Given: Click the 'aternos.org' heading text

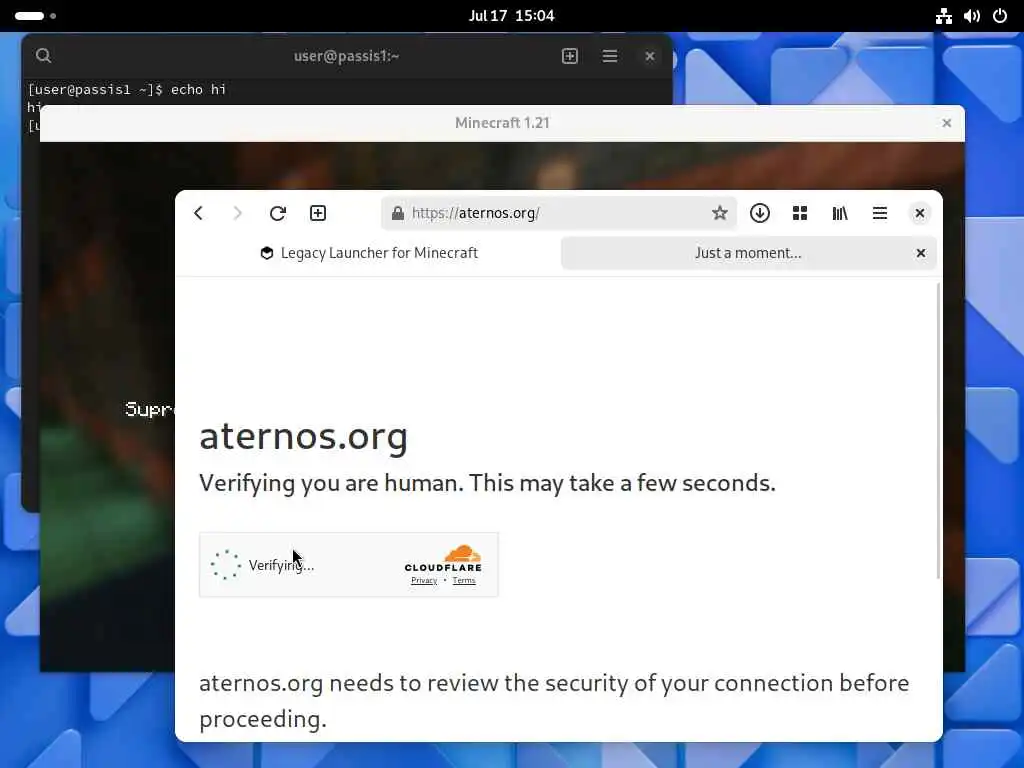Looking at the screenshot, I should [x=303, y=436].
